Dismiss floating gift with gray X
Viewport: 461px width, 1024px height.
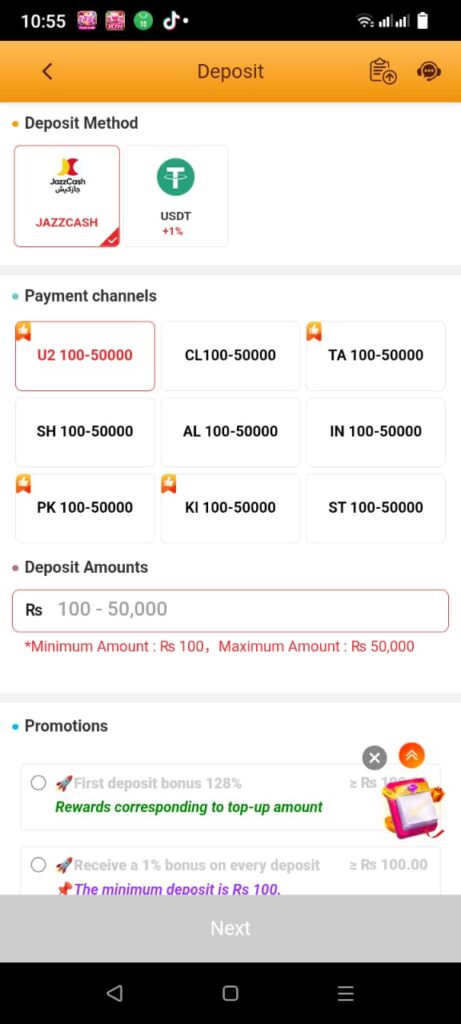(x=374, y=758)
